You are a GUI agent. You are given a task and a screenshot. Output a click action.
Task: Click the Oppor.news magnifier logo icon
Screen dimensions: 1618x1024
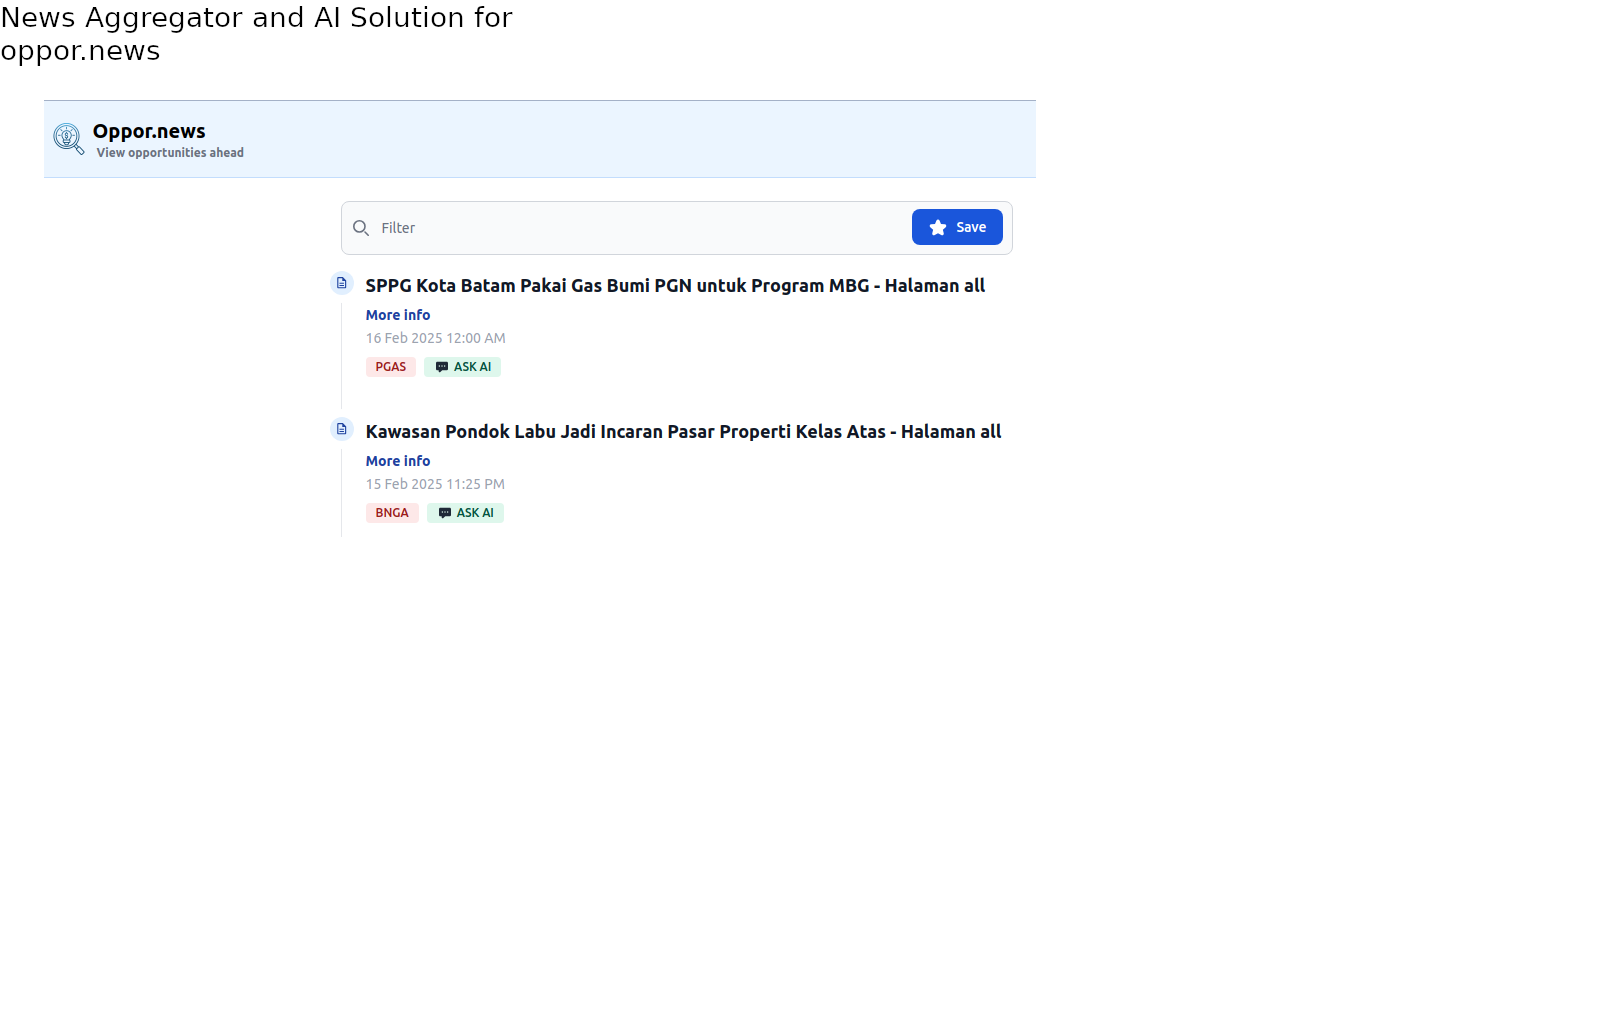68,138
